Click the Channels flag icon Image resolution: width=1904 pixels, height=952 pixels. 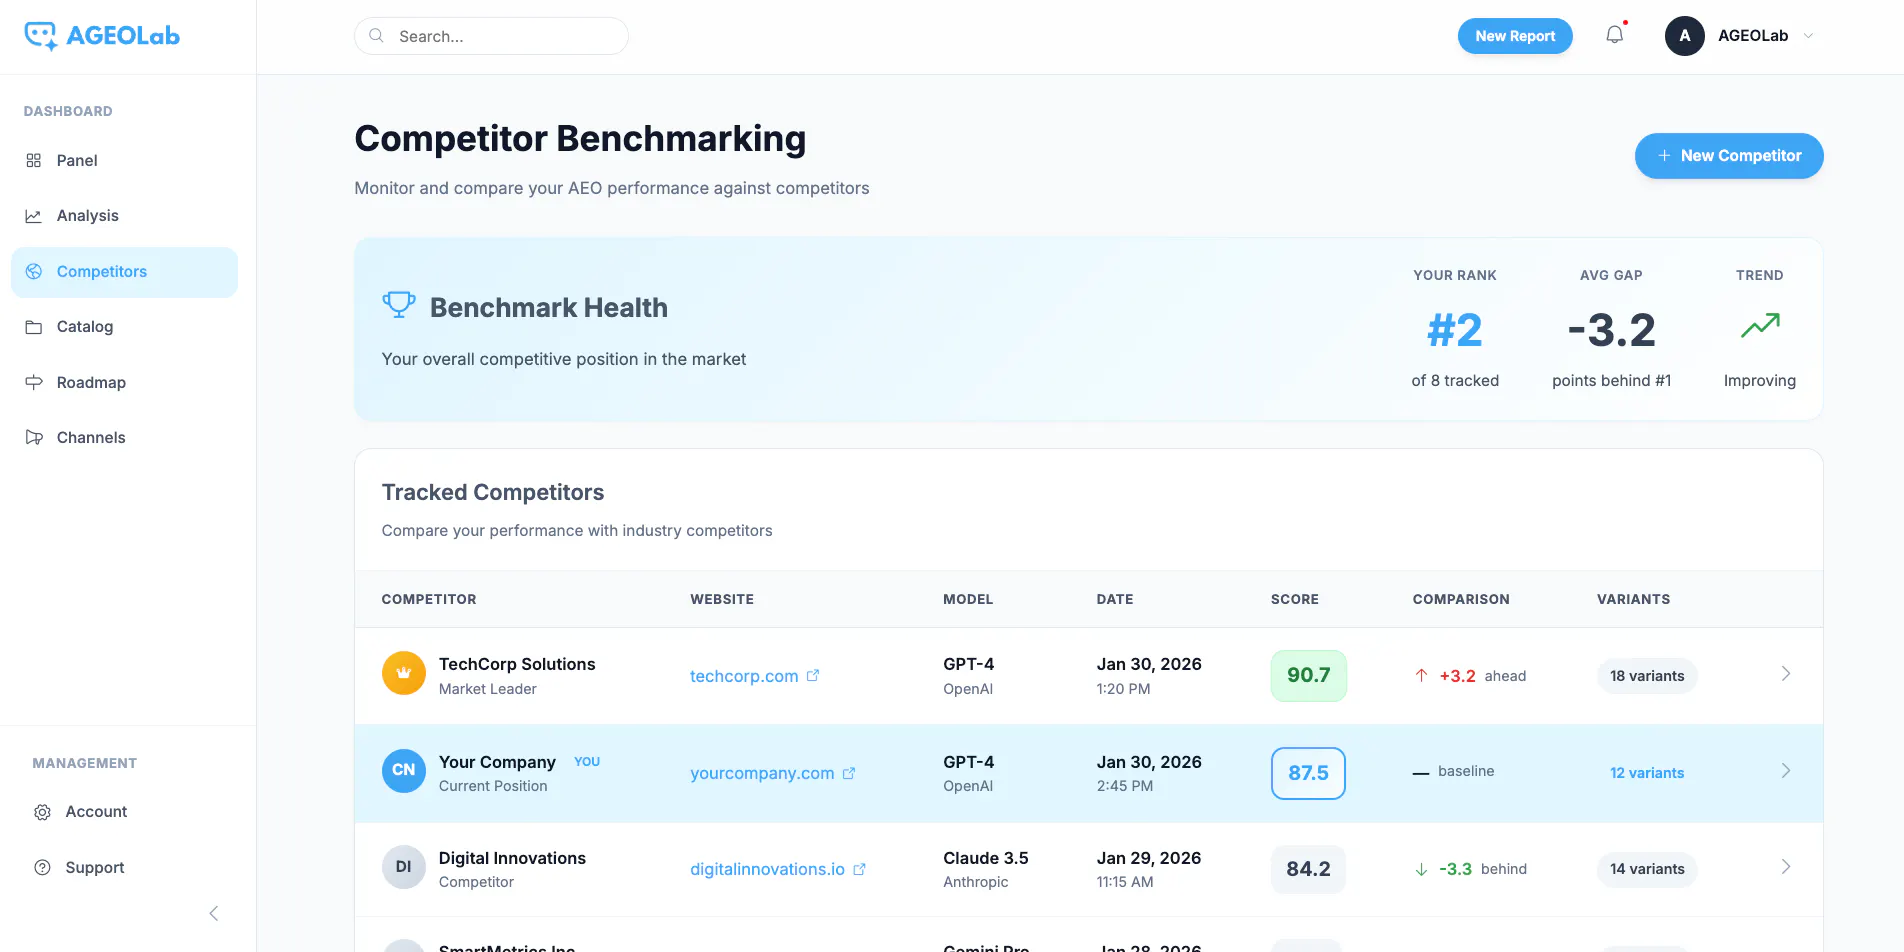tap(34, 438)
